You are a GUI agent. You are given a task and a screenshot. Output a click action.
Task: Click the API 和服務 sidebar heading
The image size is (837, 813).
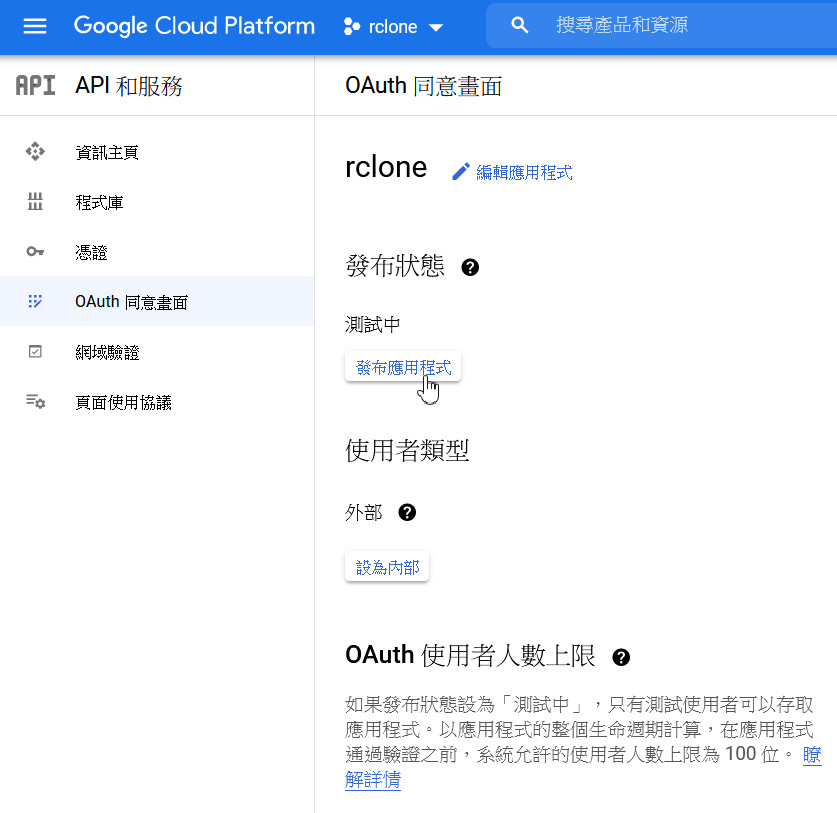[129, 86]
